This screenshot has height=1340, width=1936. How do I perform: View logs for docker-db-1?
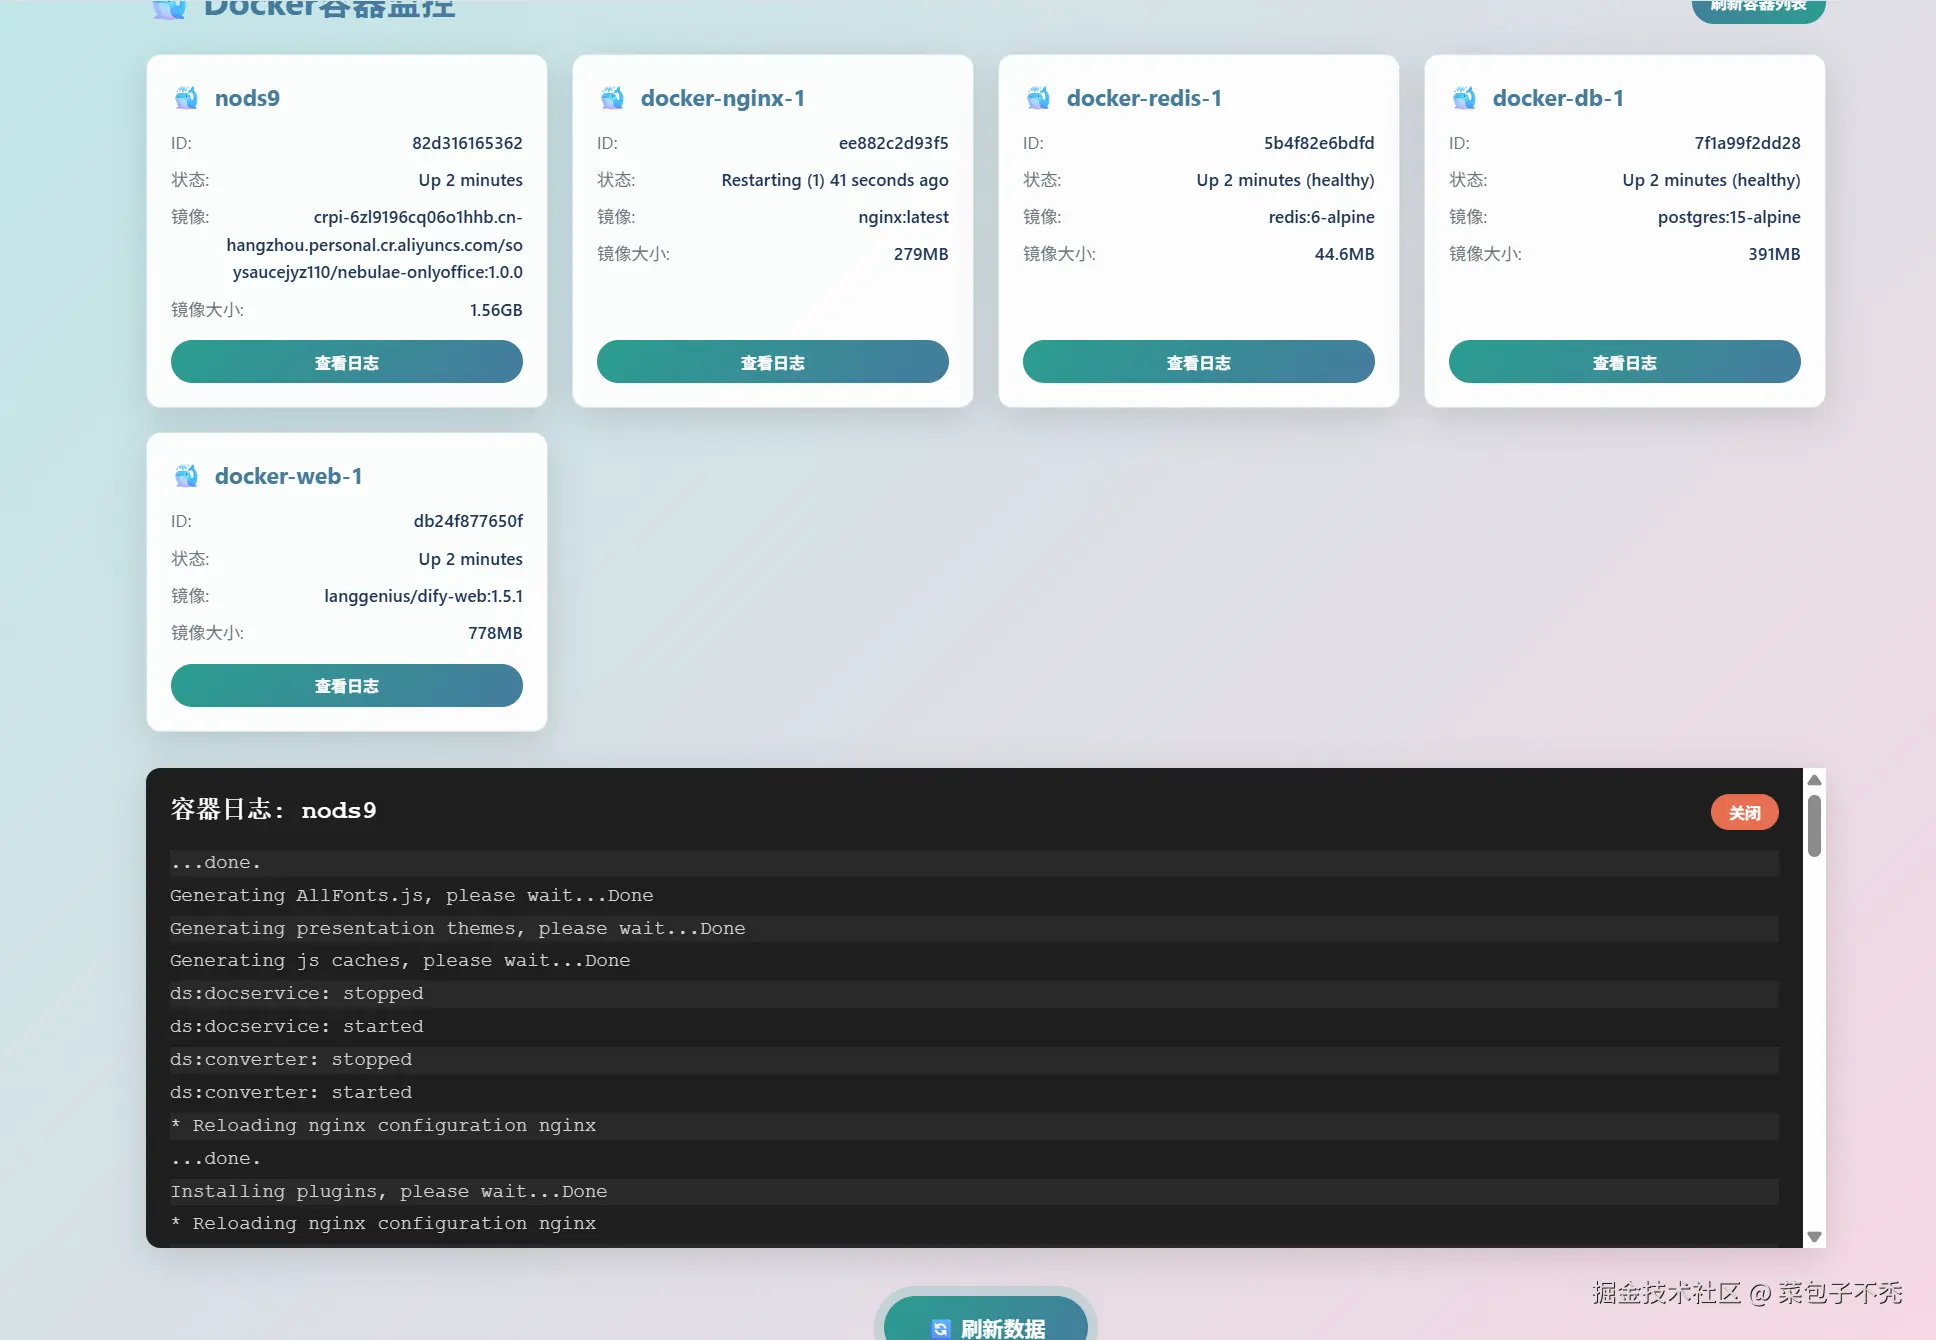pyautogui.click(x=1623, y=361)
